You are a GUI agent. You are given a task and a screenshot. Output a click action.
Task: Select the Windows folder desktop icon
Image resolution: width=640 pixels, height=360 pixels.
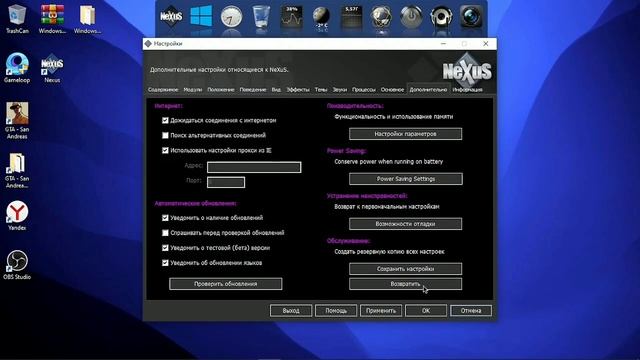tap(87, 19)
